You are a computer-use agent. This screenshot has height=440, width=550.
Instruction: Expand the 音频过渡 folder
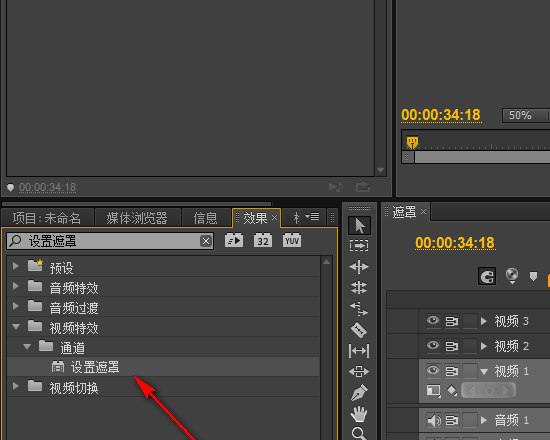tap(15, 306)
